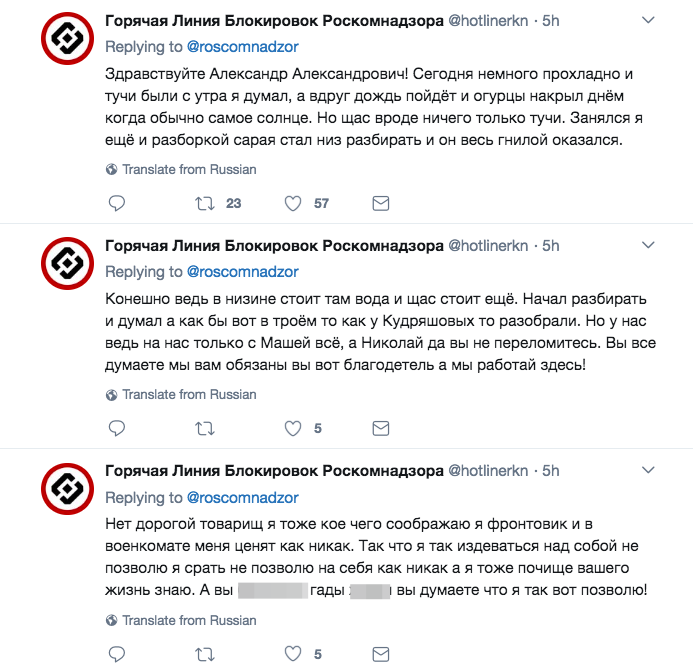Retweet the third tweet at bottom

pos(204,655)
